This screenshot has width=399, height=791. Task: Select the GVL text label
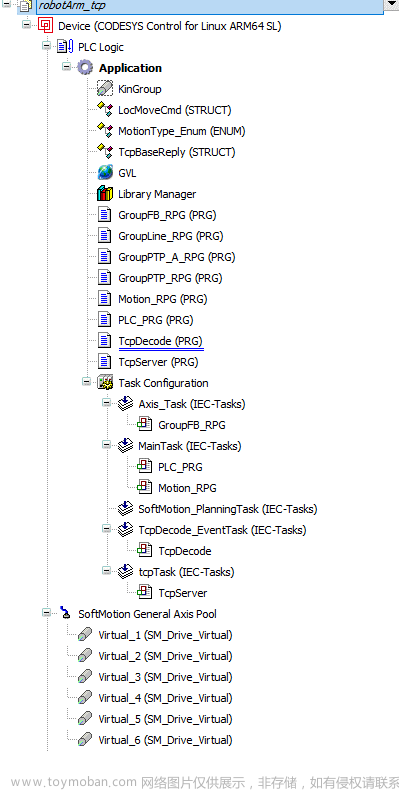click(127, 173)
